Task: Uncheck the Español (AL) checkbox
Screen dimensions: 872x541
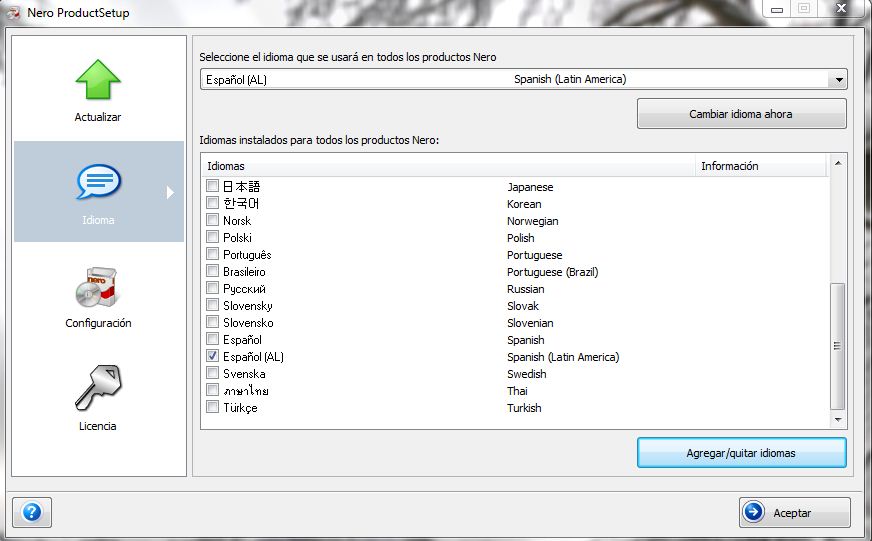Action: 212,356
